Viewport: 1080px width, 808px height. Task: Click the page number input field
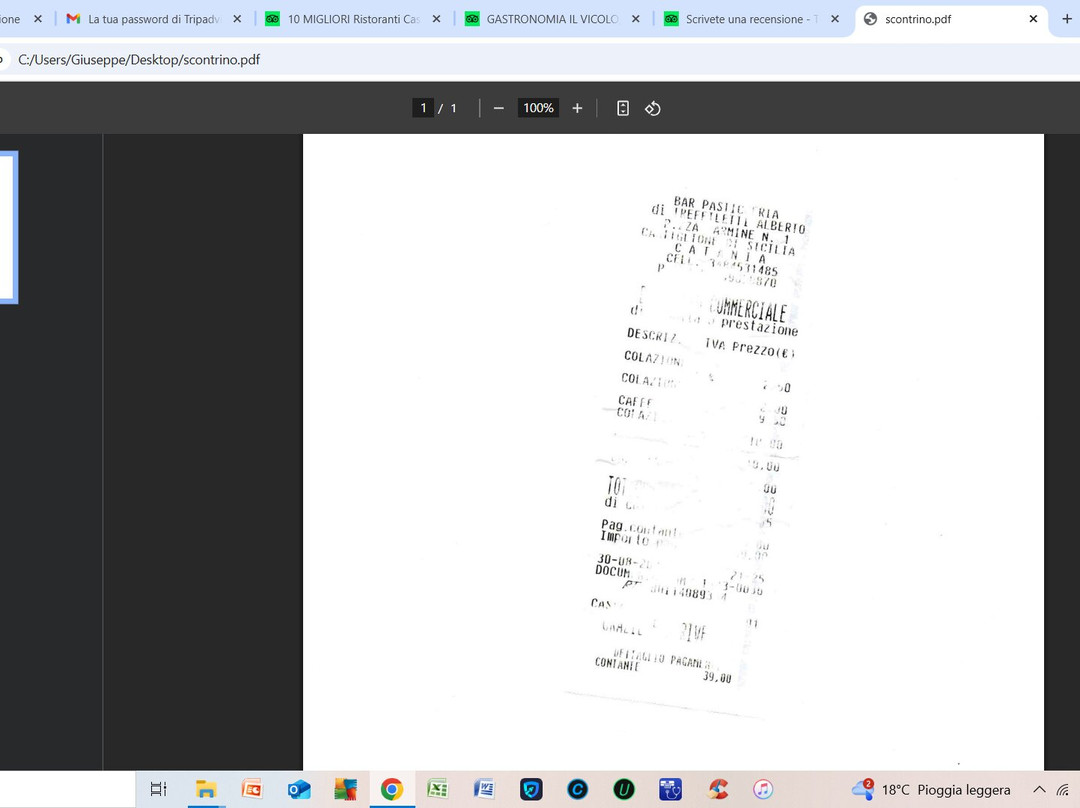pos(423,108)
